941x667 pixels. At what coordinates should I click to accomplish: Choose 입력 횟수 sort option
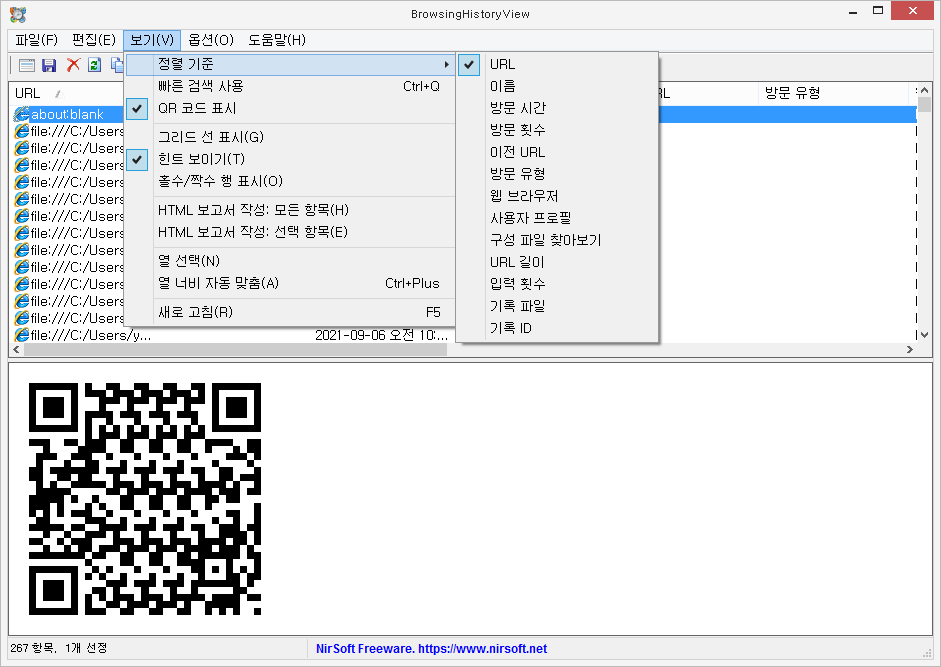point(557,284)
